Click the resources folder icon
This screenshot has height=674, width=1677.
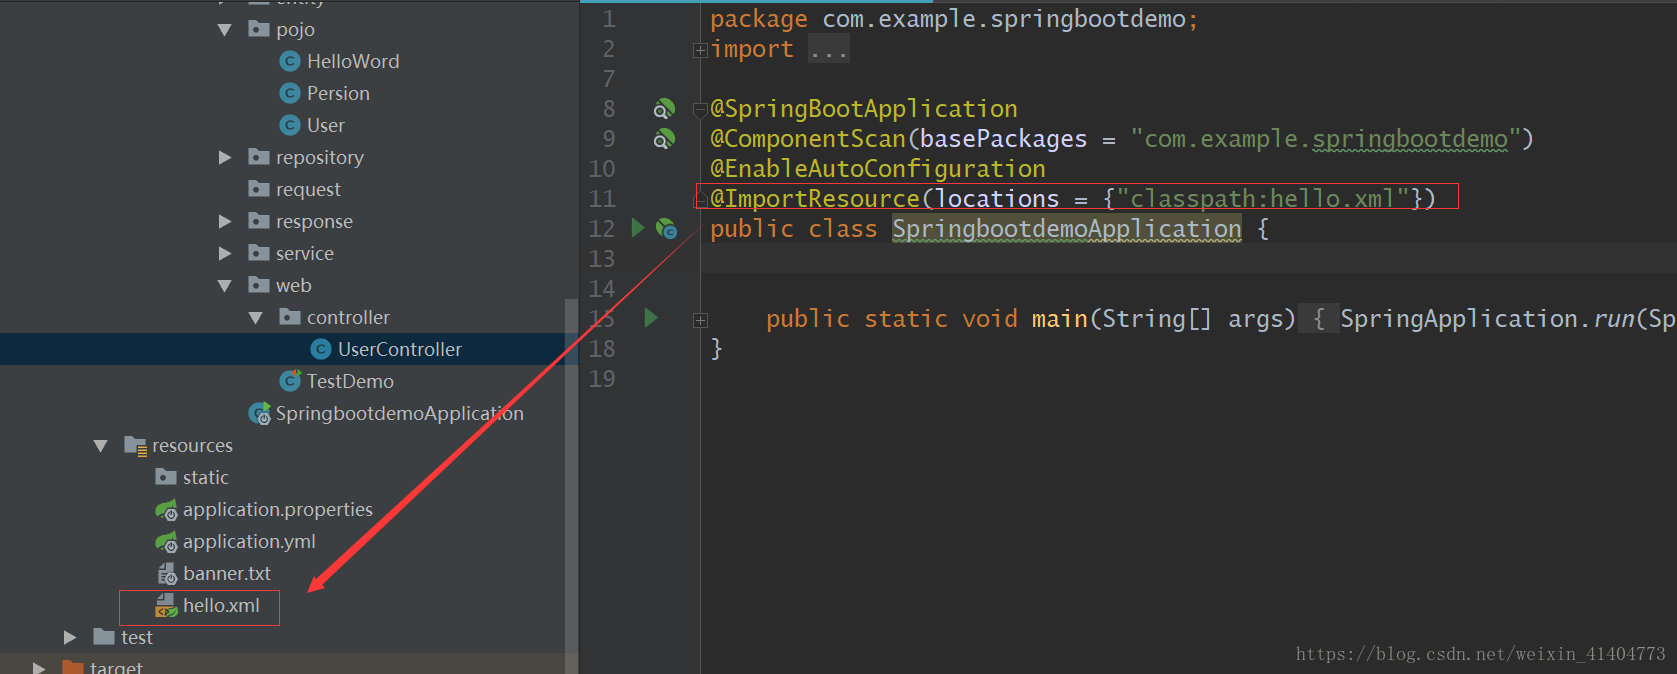point(135,446)
